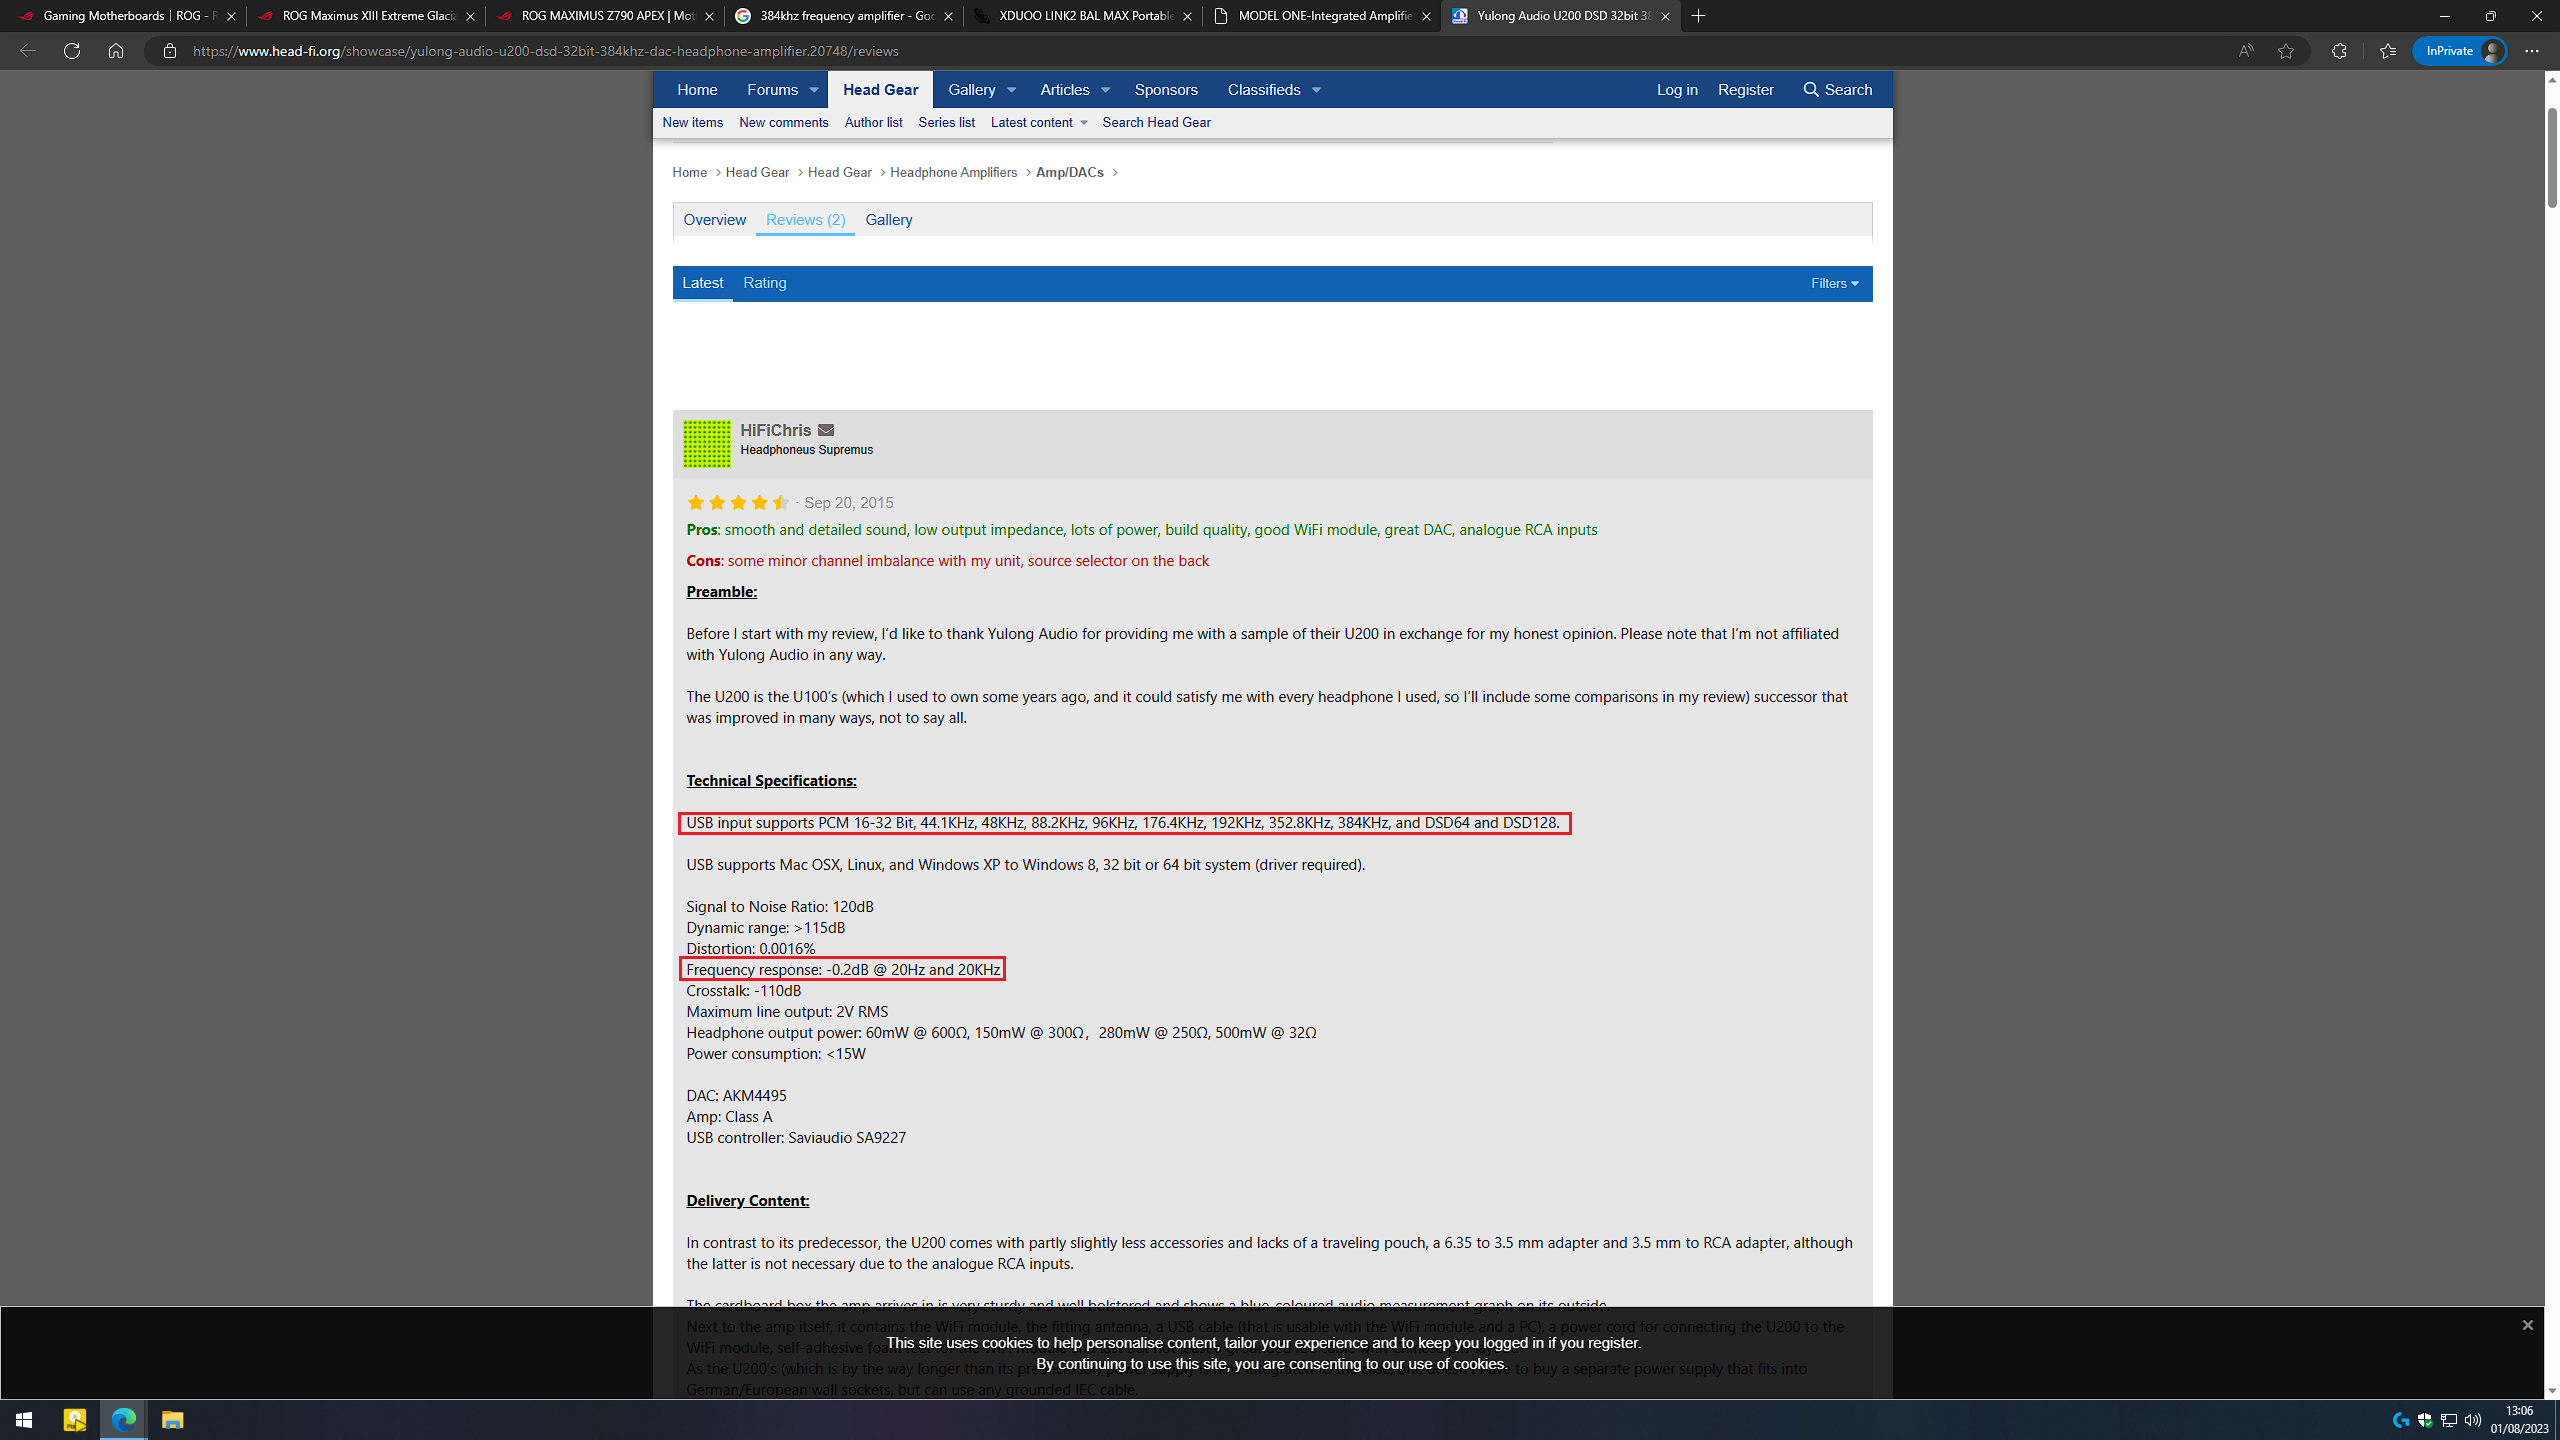This screenshot has width=2560, height=1440.
Task: Open the InPrivate profile button
Action: point(2460,51)
